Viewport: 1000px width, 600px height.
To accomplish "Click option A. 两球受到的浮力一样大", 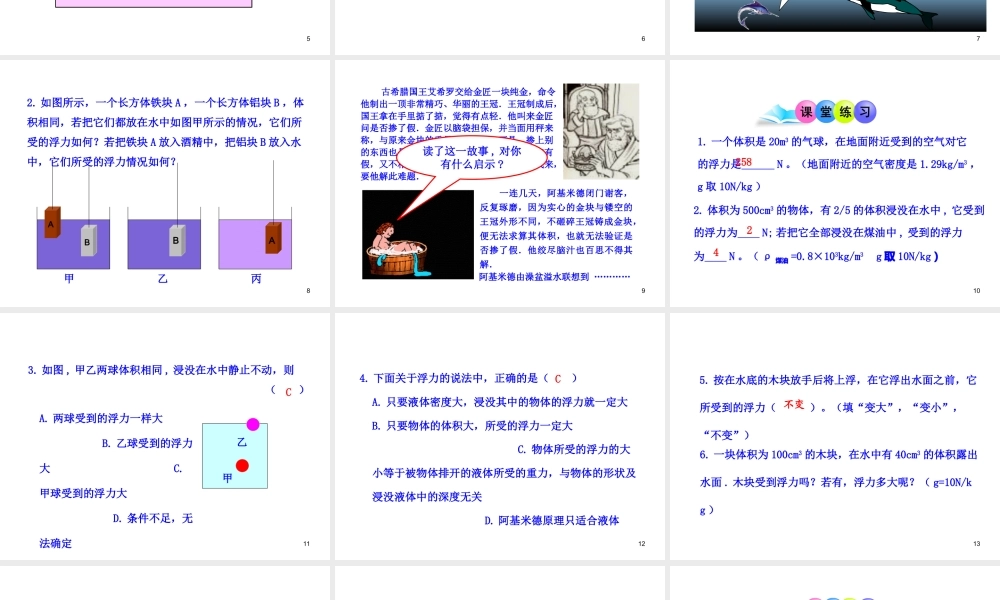I will [101, 418].
